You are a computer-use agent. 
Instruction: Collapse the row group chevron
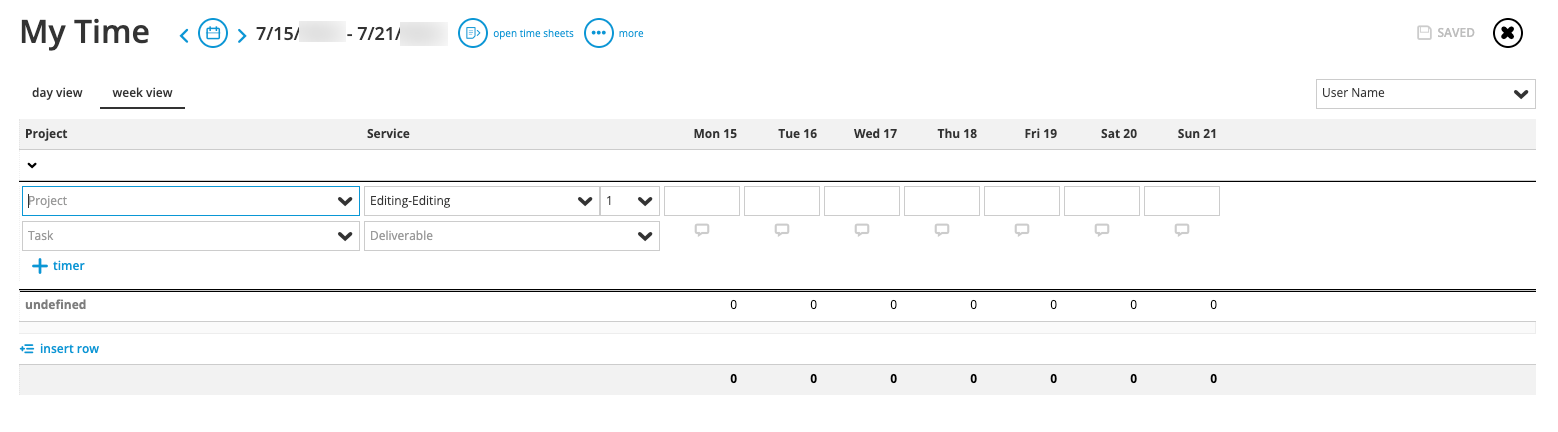[x=32, y=165]
